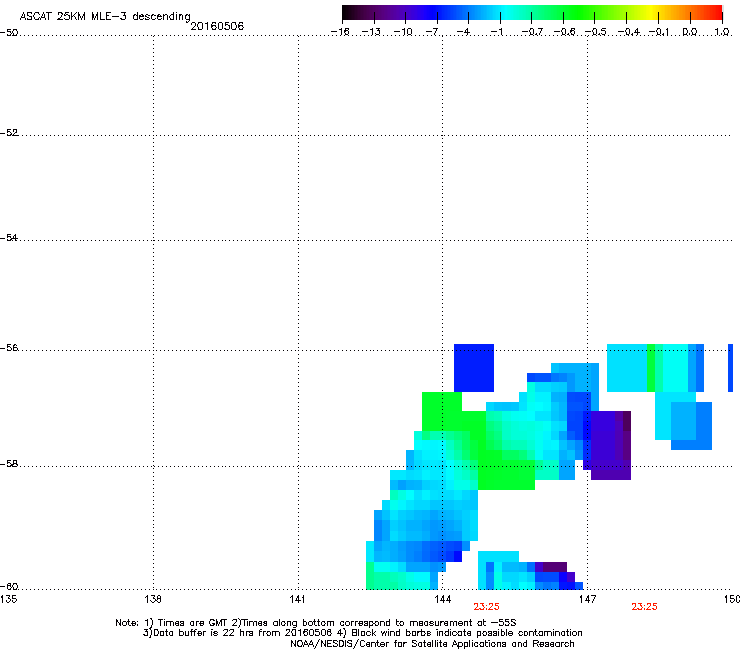Click the longitude label 138
The image size is (740, 650).
(153, 599)
